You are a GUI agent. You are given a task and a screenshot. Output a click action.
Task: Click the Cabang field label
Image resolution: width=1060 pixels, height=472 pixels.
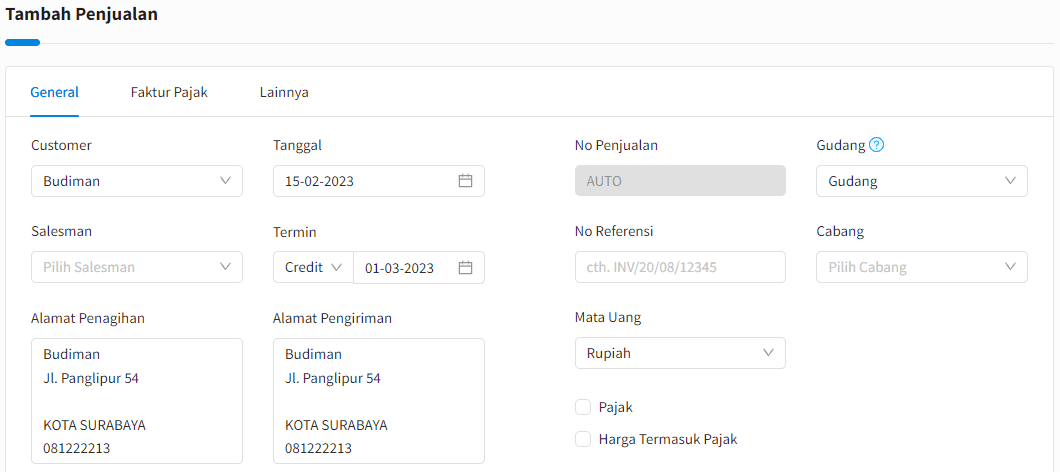point(840,231)
